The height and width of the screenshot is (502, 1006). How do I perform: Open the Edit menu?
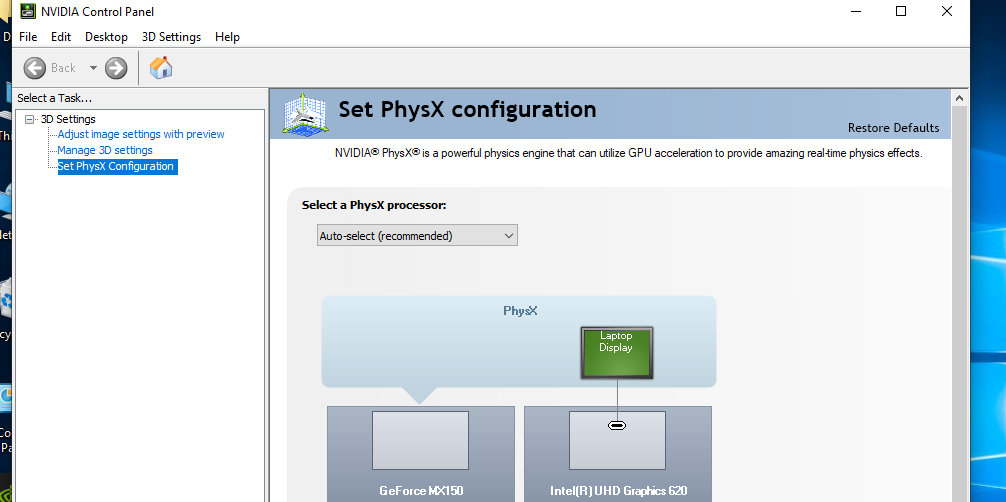61,37
